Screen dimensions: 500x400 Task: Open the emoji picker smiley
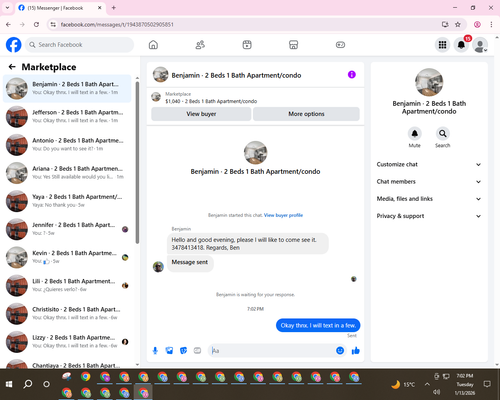click(x=340, y=350)
